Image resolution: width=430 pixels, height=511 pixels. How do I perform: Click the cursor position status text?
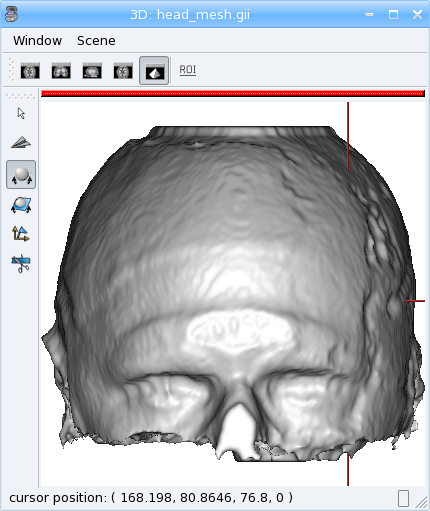(151, 497)
